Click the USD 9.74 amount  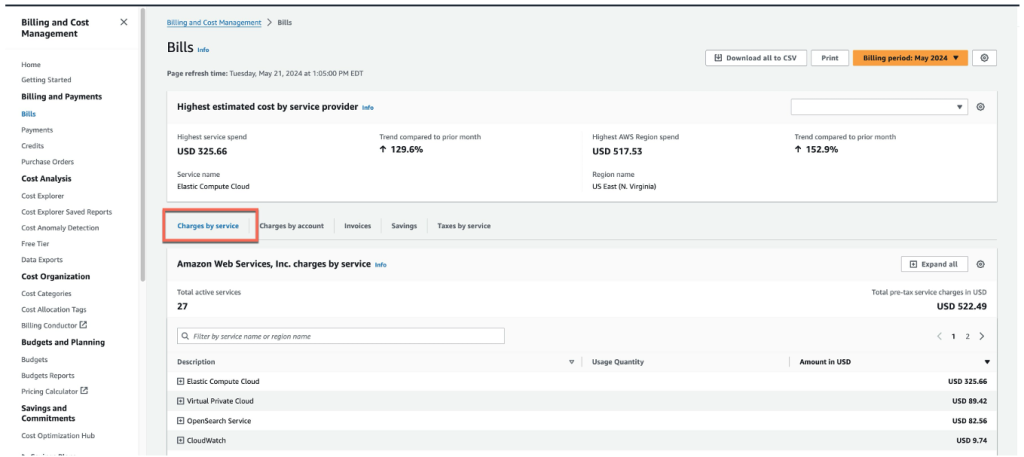[x=972, y=441]
